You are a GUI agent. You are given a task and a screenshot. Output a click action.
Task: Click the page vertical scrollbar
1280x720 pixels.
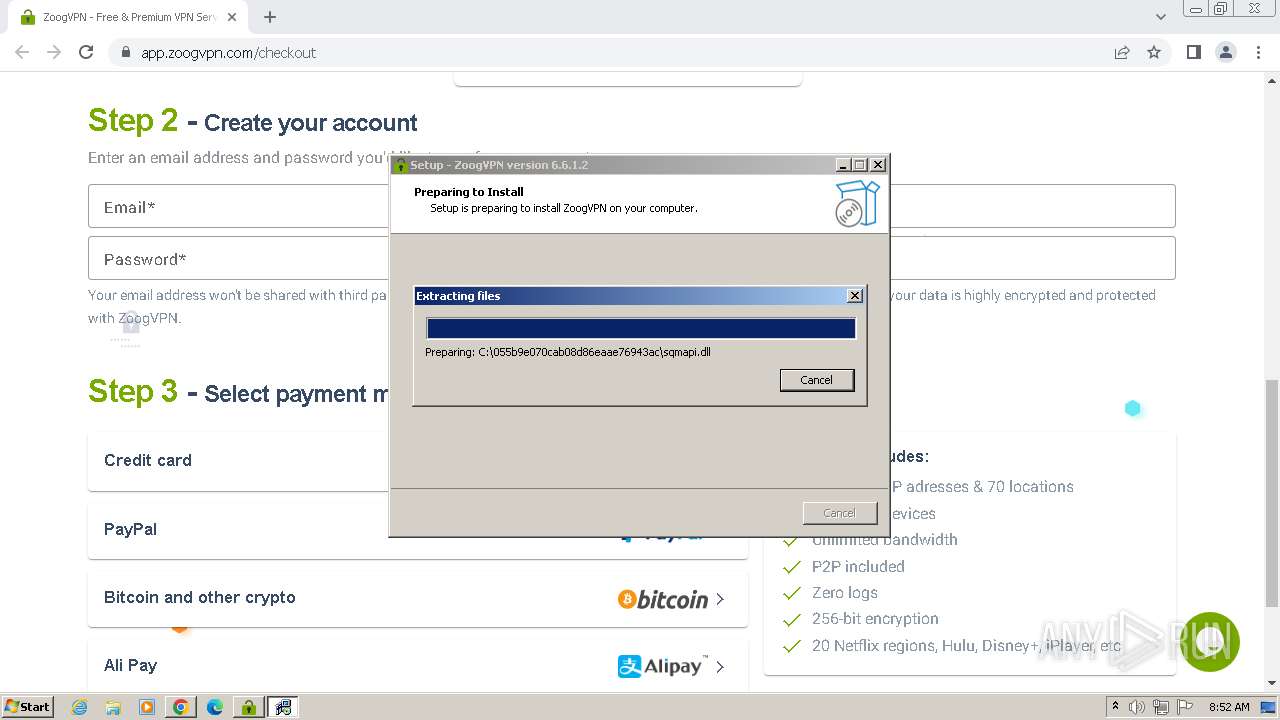1271,493
